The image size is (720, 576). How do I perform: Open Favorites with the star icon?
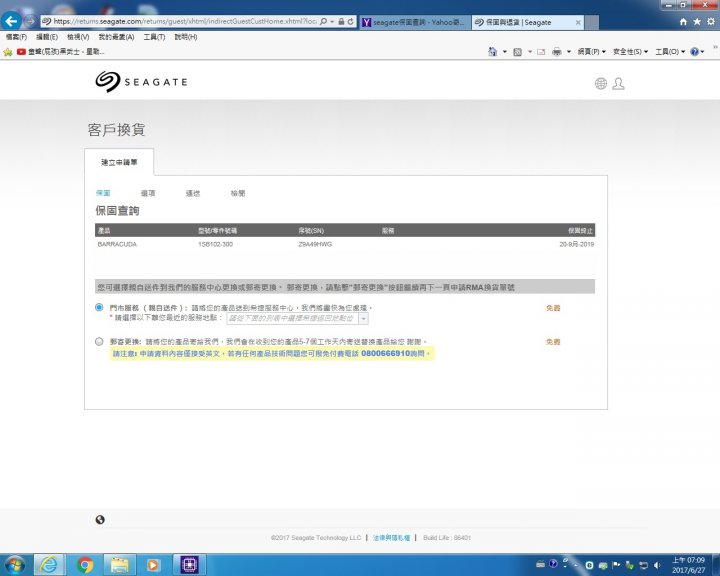pos(697,22)
